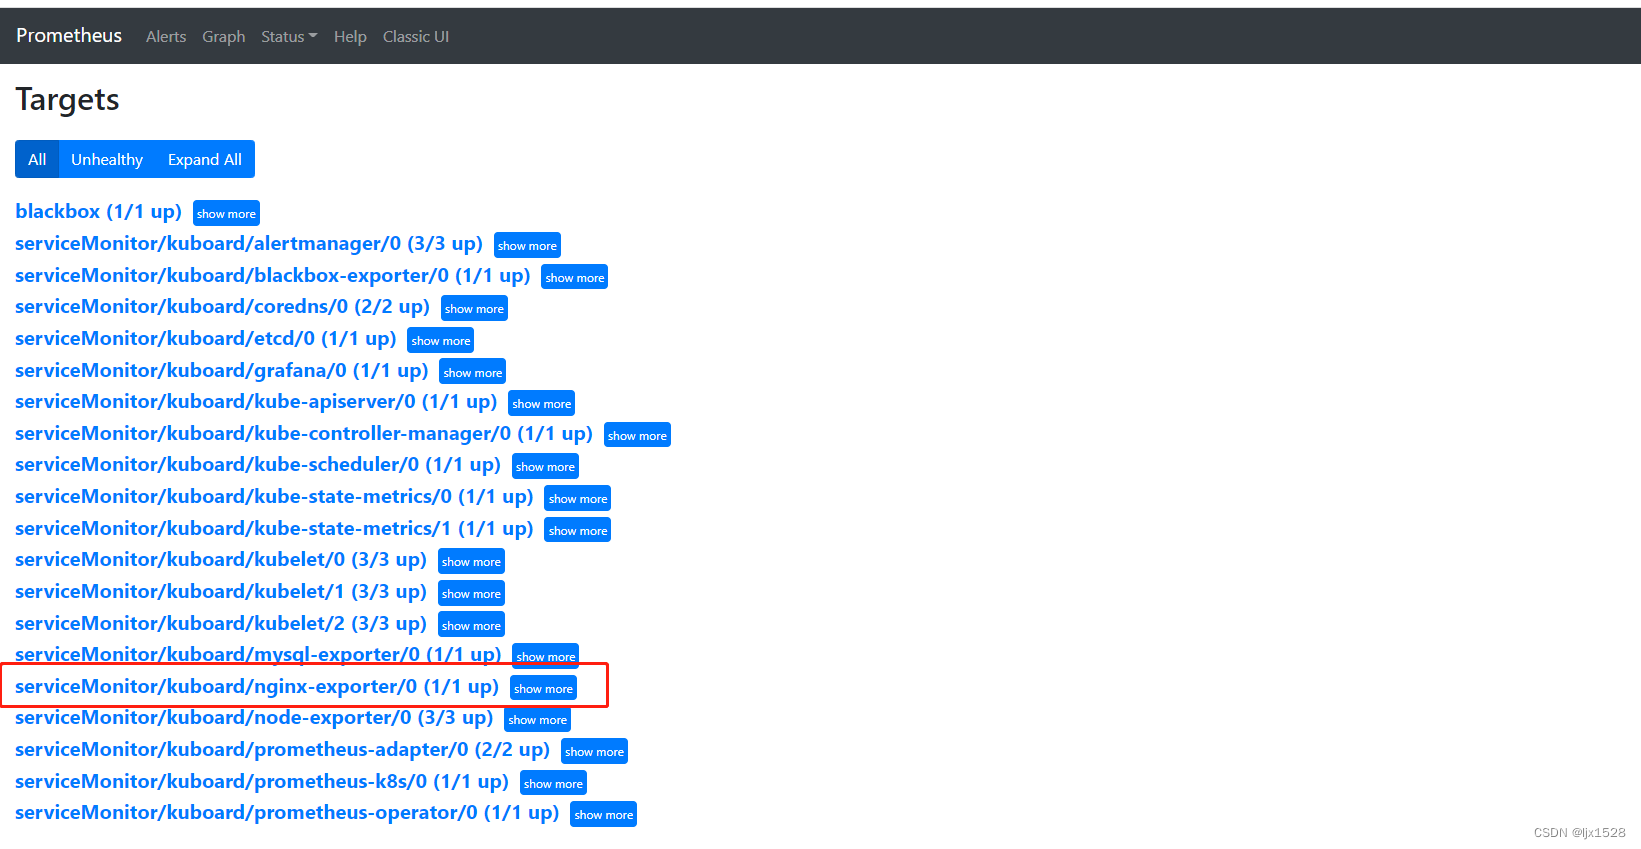Open the blackbox (1/1 up) link

point(99,212)
